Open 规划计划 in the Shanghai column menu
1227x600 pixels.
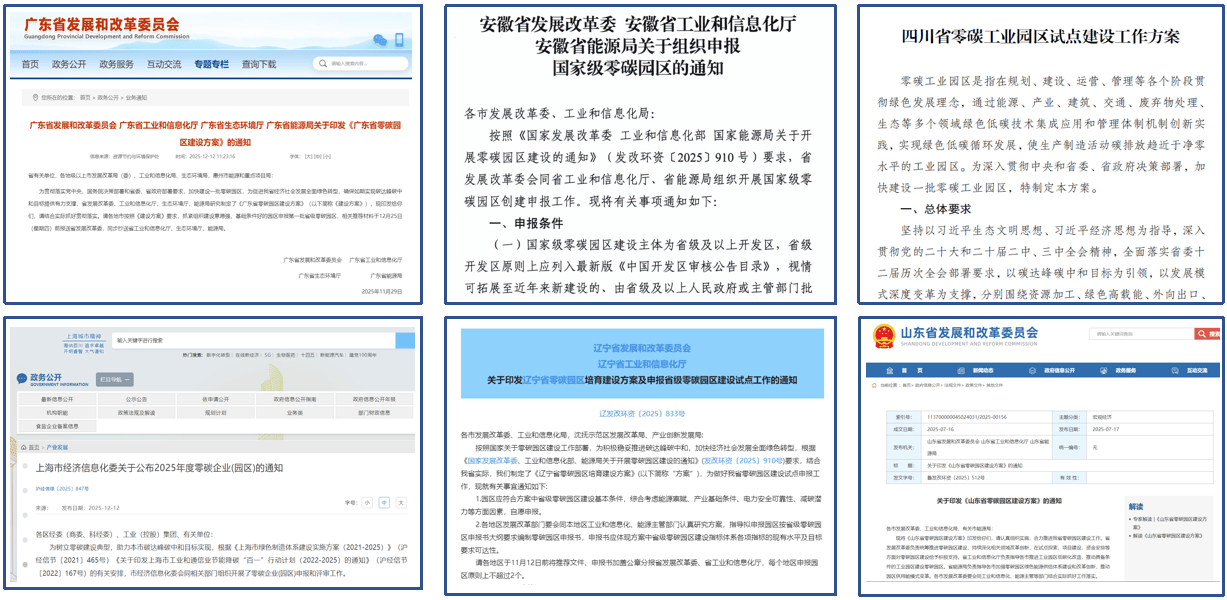pos(215,412)
